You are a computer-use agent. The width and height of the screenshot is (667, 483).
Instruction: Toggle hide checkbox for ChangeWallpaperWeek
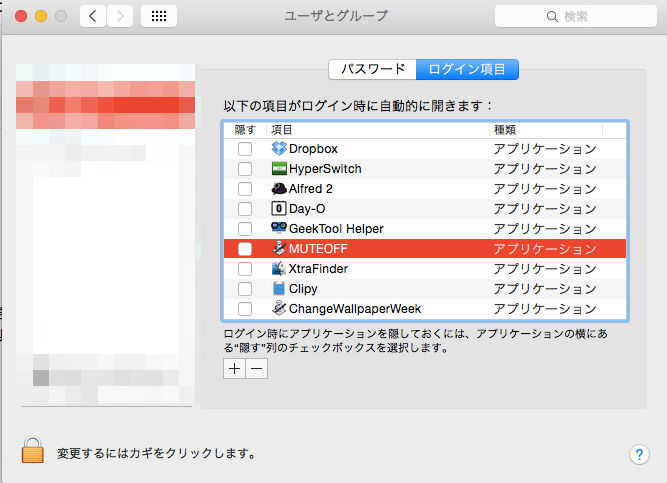coord(245,309)
